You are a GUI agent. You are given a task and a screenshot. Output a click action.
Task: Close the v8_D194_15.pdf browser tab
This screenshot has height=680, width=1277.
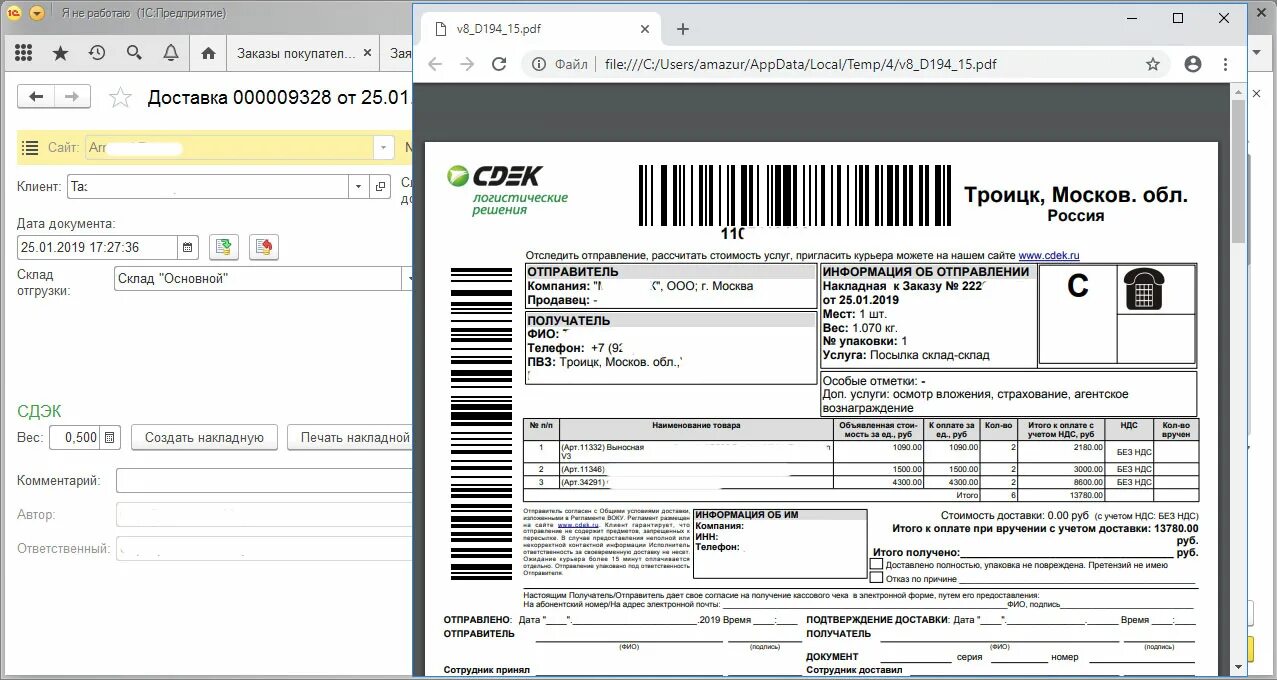point(646,29)
